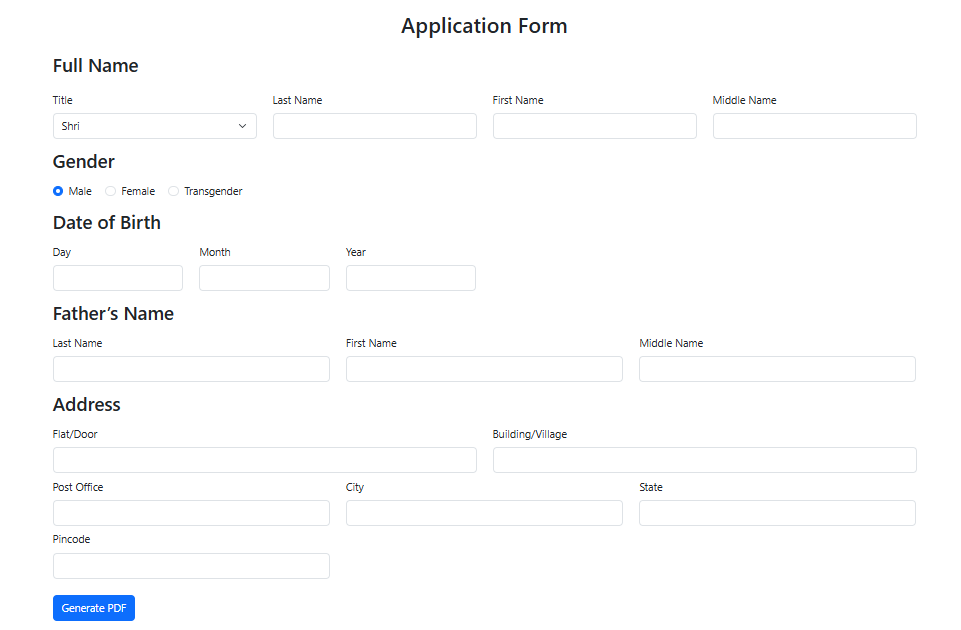Click Father's Middle Name input

point(777,369)
